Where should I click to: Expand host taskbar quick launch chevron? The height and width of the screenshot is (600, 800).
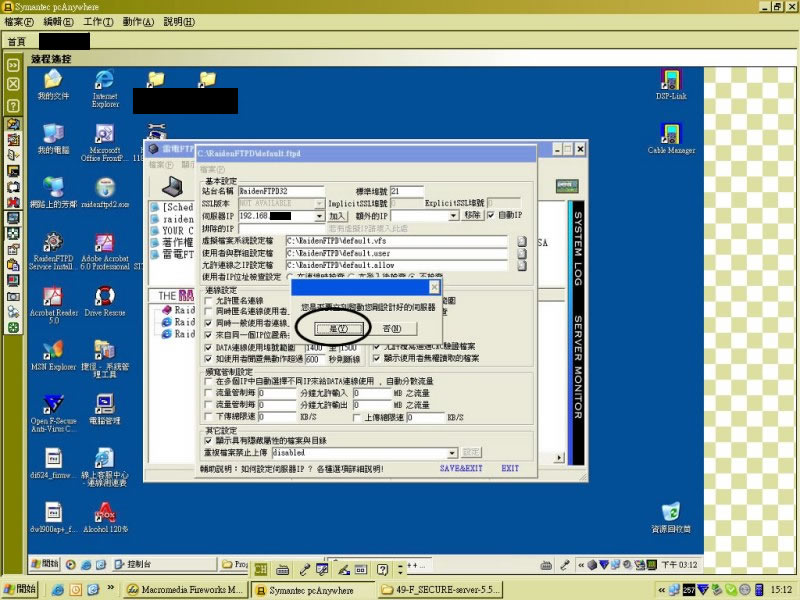(110, 588)
